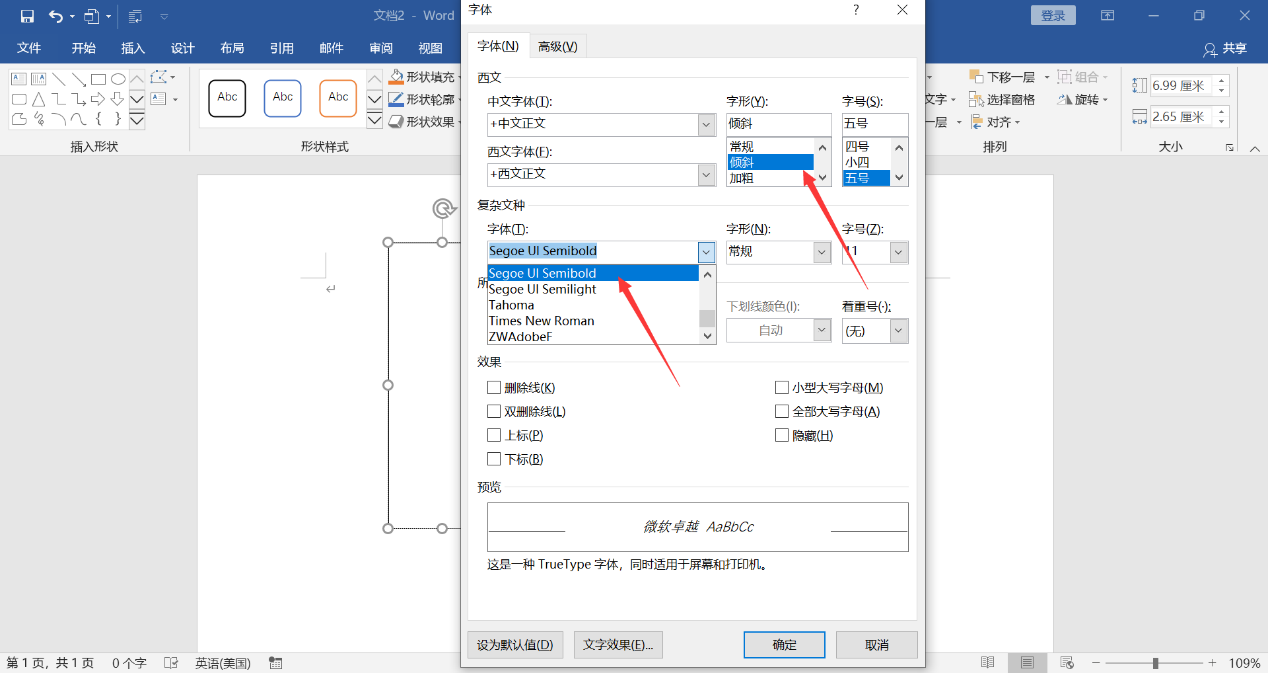Select the curve shape tool
The width and height of the screenshot is (1268, 673).
click(79, 119)
